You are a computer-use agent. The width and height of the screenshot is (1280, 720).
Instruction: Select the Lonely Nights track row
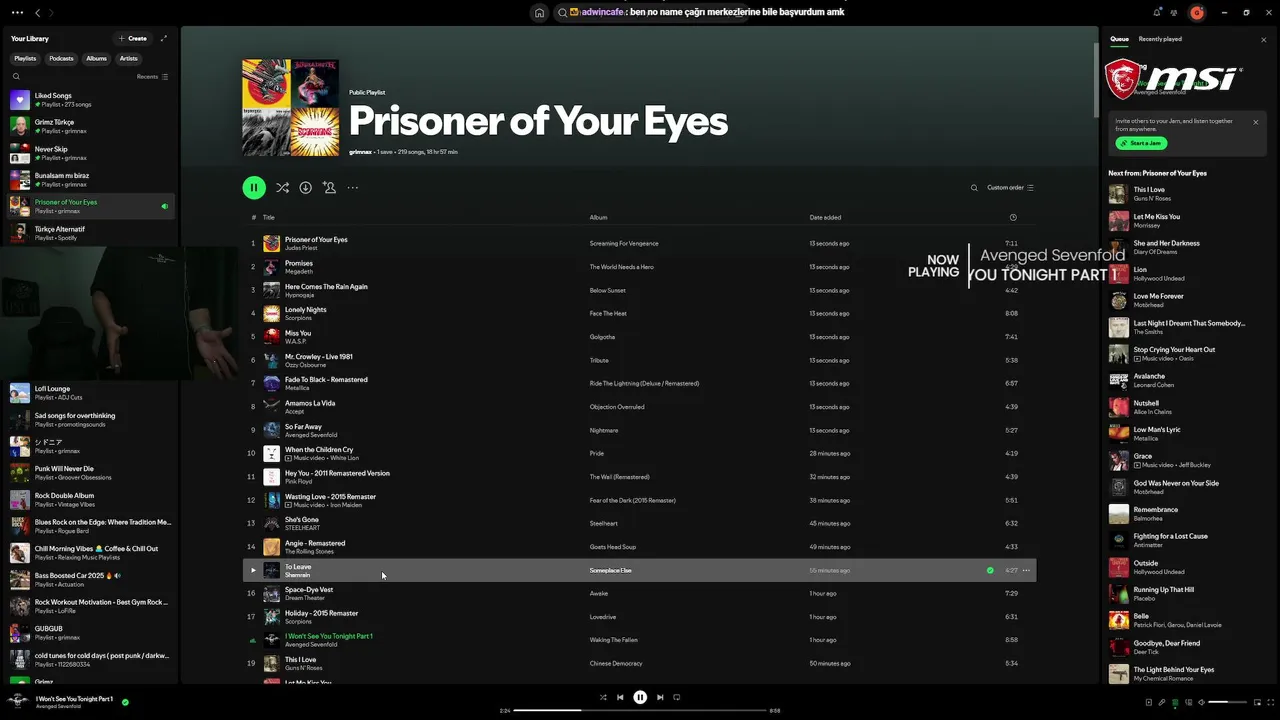coord(640,313)
